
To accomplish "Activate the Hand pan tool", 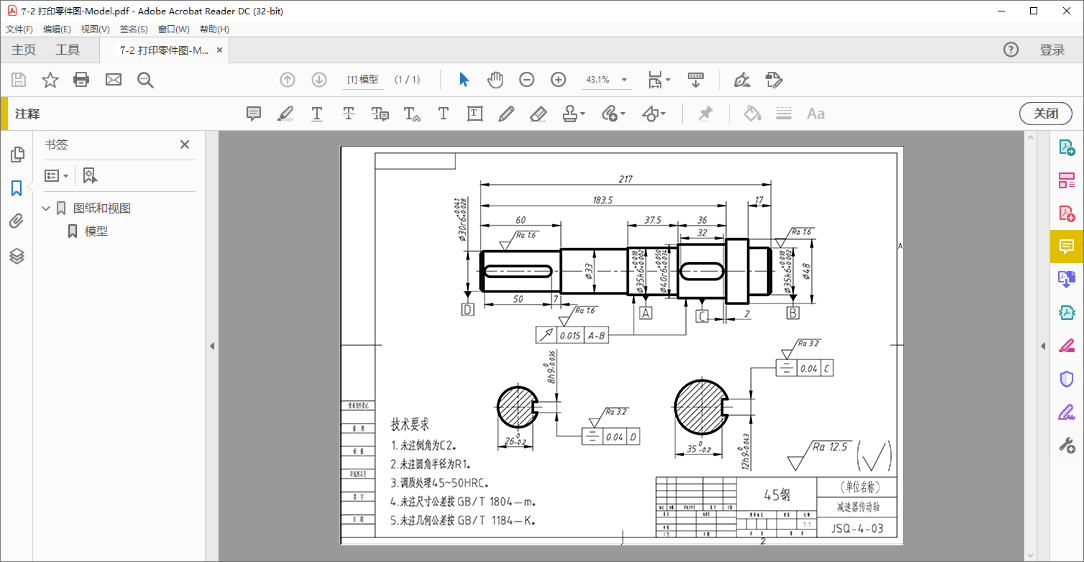I will 495,80.
